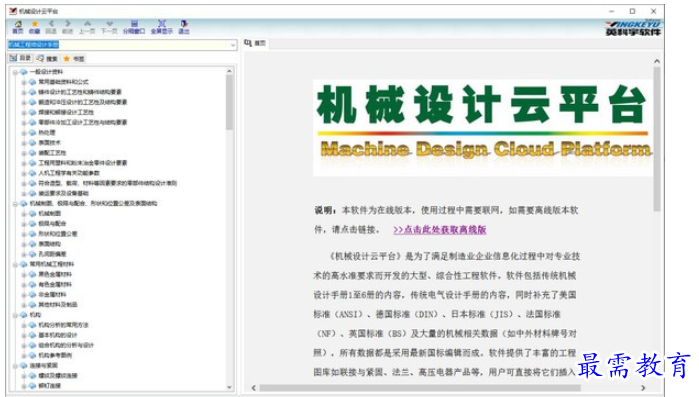The image size is (699, 397).
Task: Collapse the 常用机械工程材料 node
Action: click(16, 264)
